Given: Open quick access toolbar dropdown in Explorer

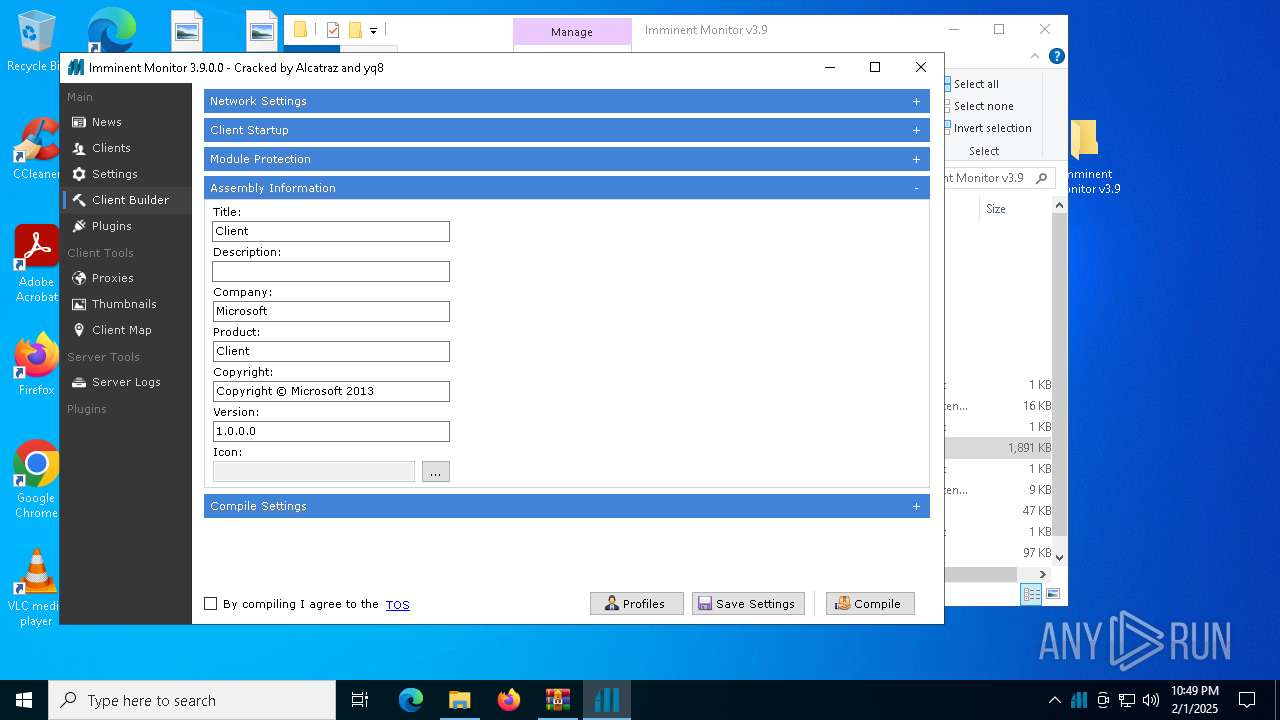Looking at the screenshot, I should click(x=373, y=30).
